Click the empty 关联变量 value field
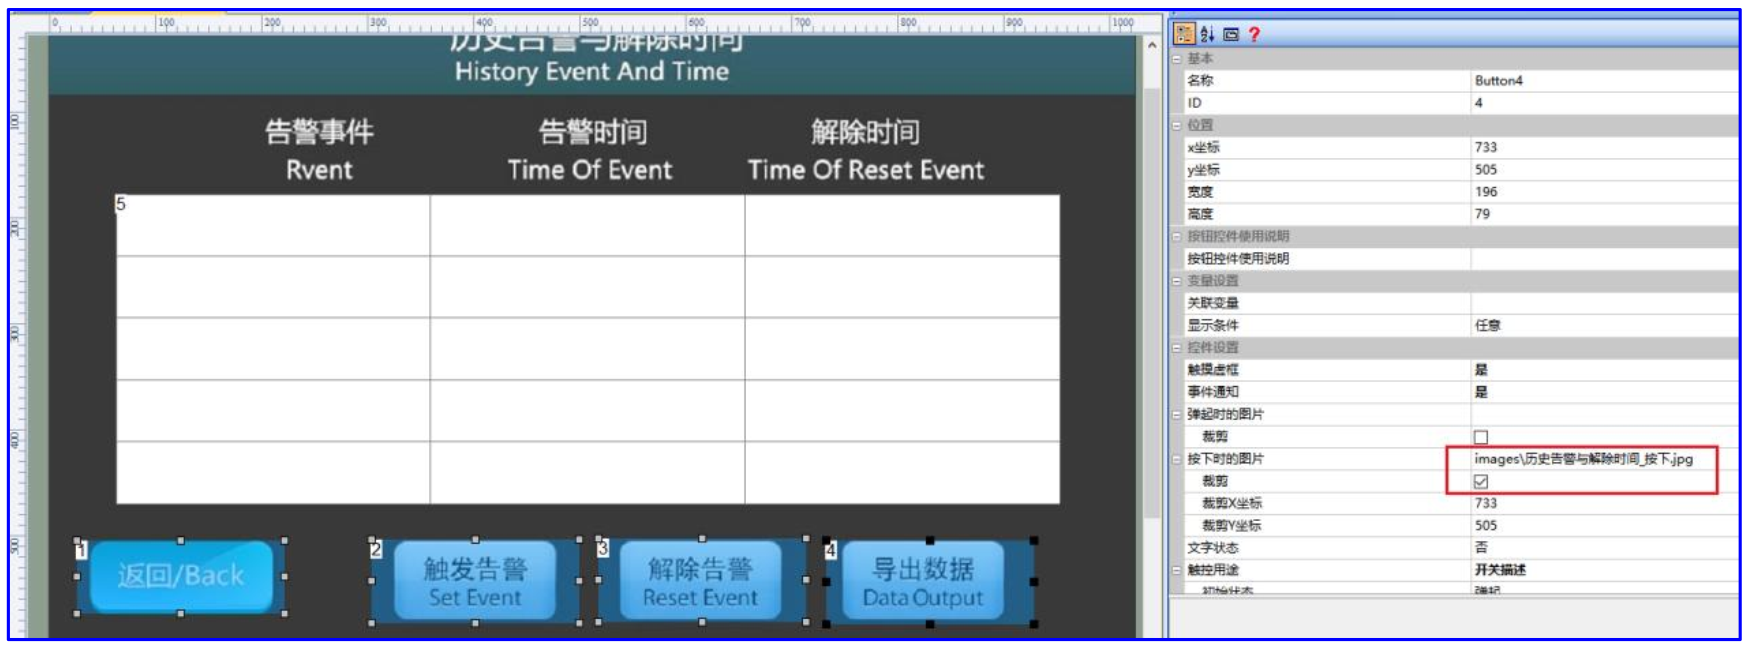This screenshot has width=1744, height=647. pos(1604,303)
